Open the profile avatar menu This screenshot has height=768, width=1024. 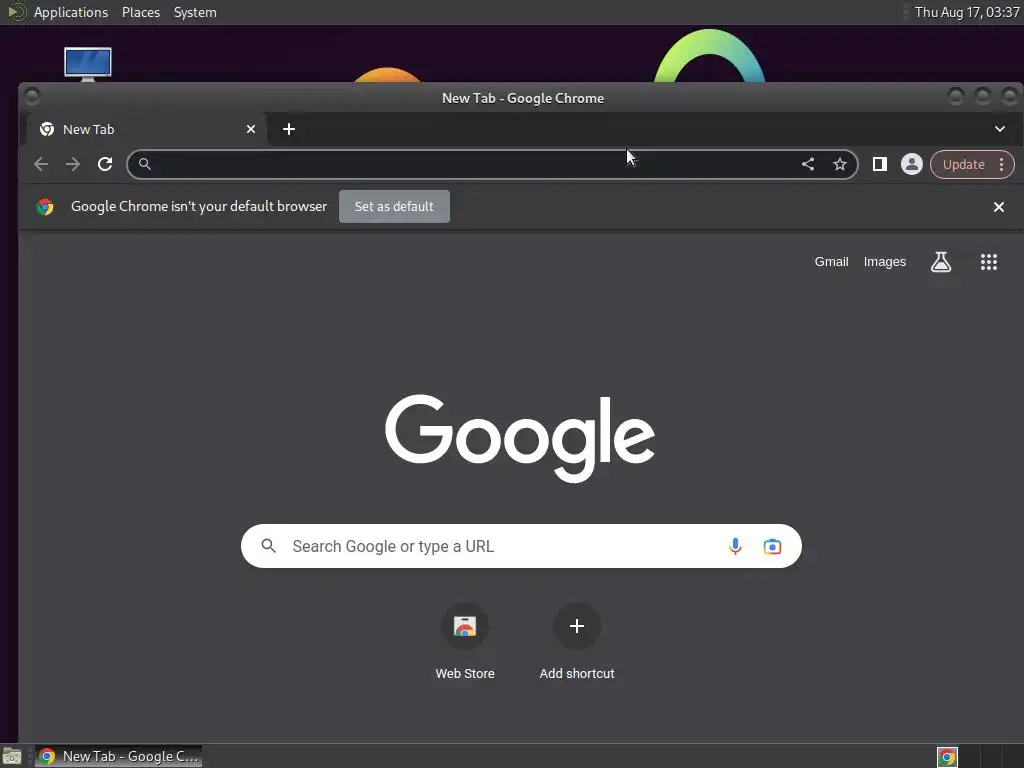coord(912,164)
